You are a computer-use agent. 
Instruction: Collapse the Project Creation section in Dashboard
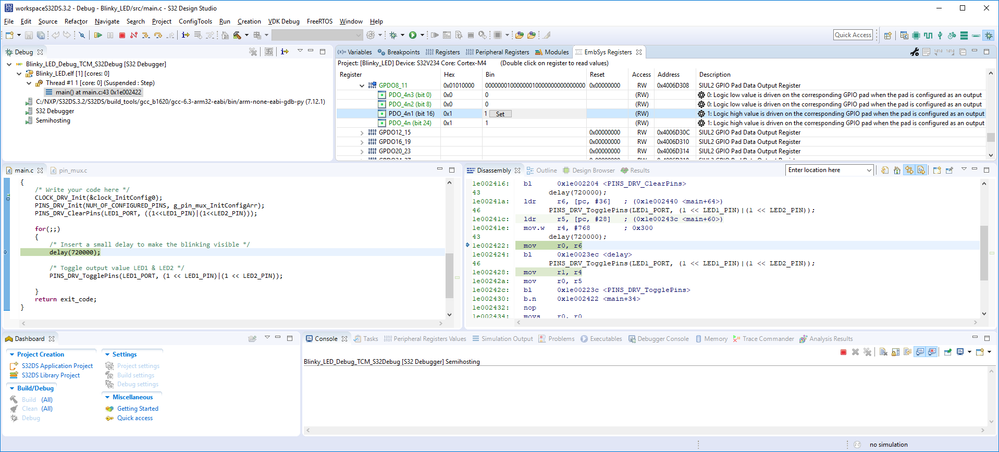(x=11, y=354)
